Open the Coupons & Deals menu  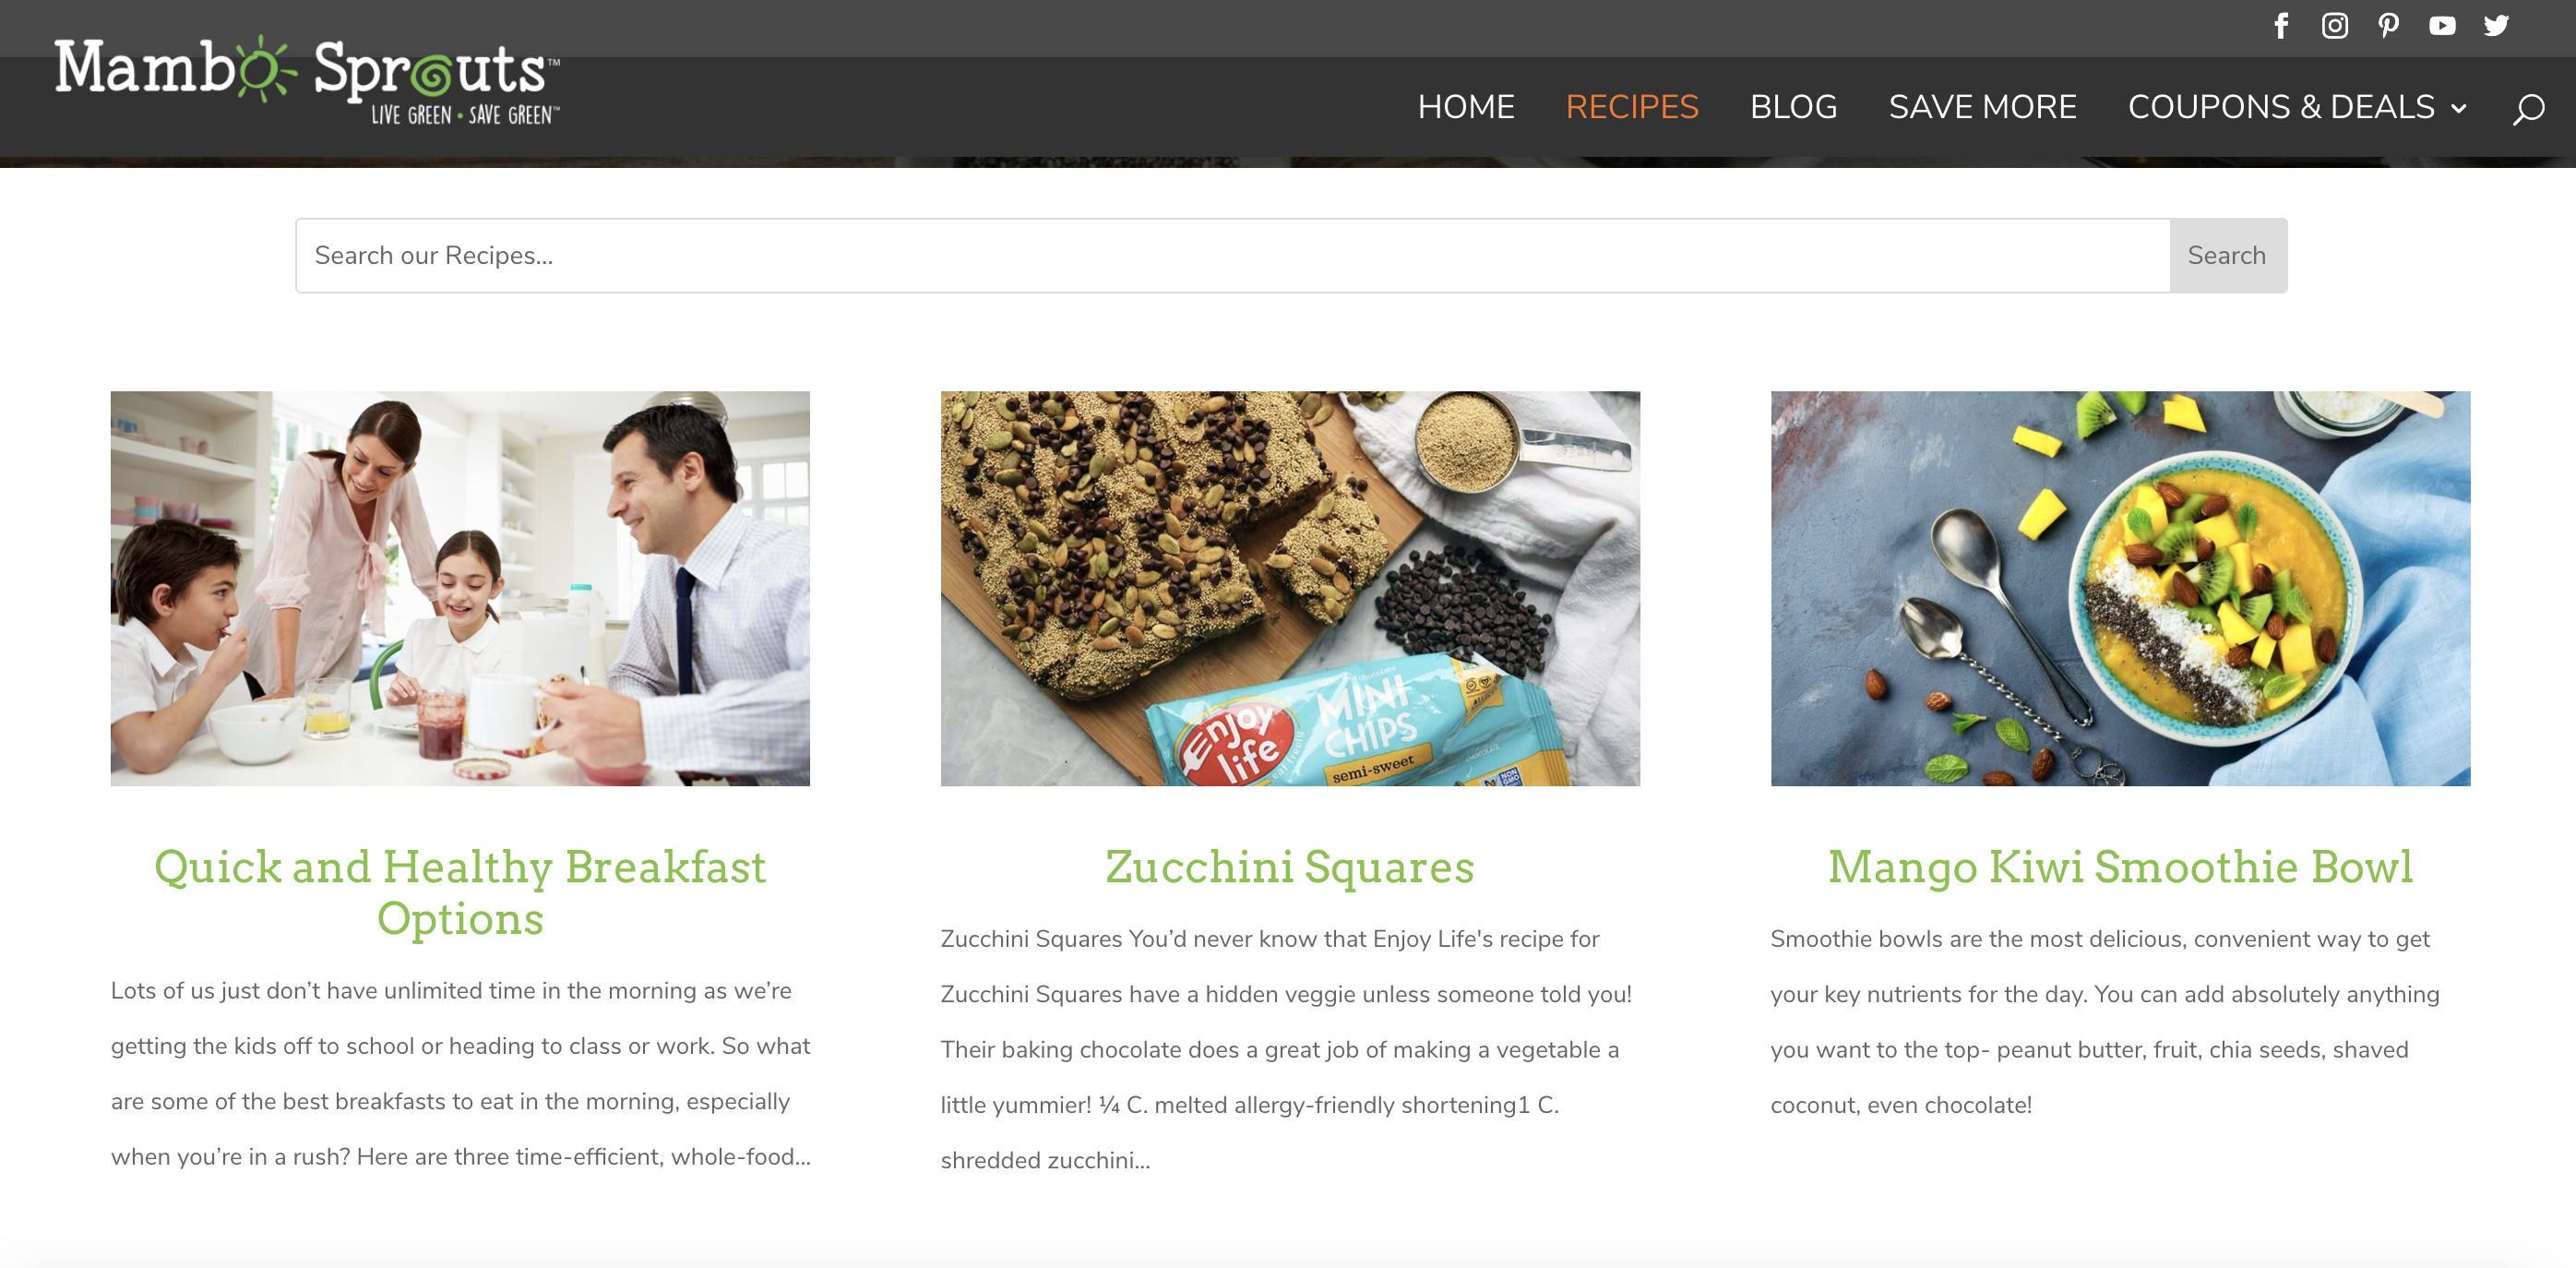(x=2281, y=107)
